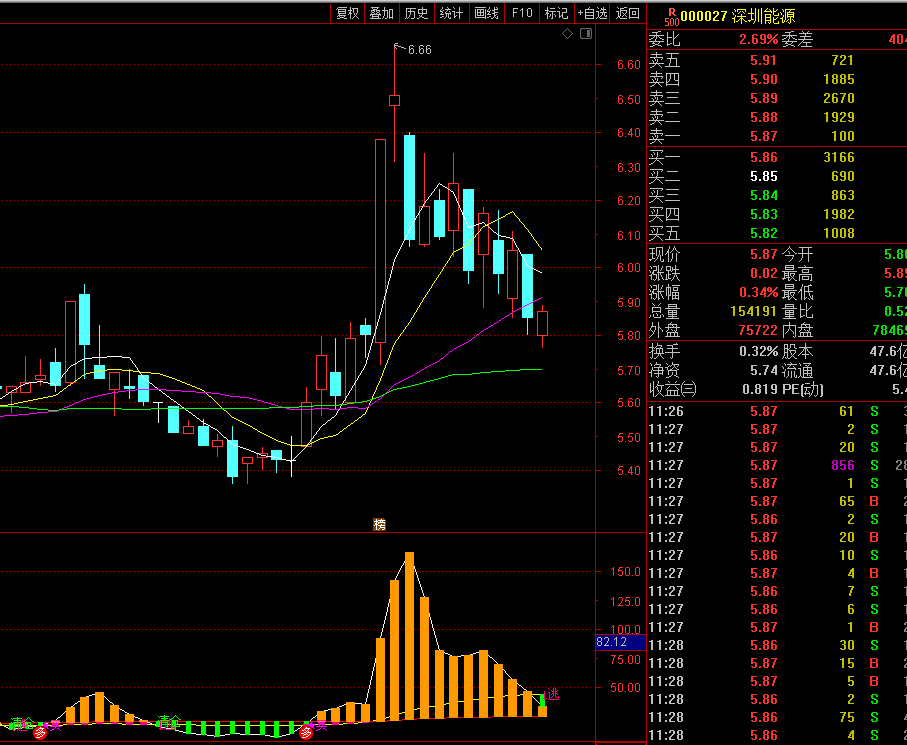Click the diamond icon above the chart
Viewport: 907px width, 745px height.
pyautogui.click(x=567, y=34)
